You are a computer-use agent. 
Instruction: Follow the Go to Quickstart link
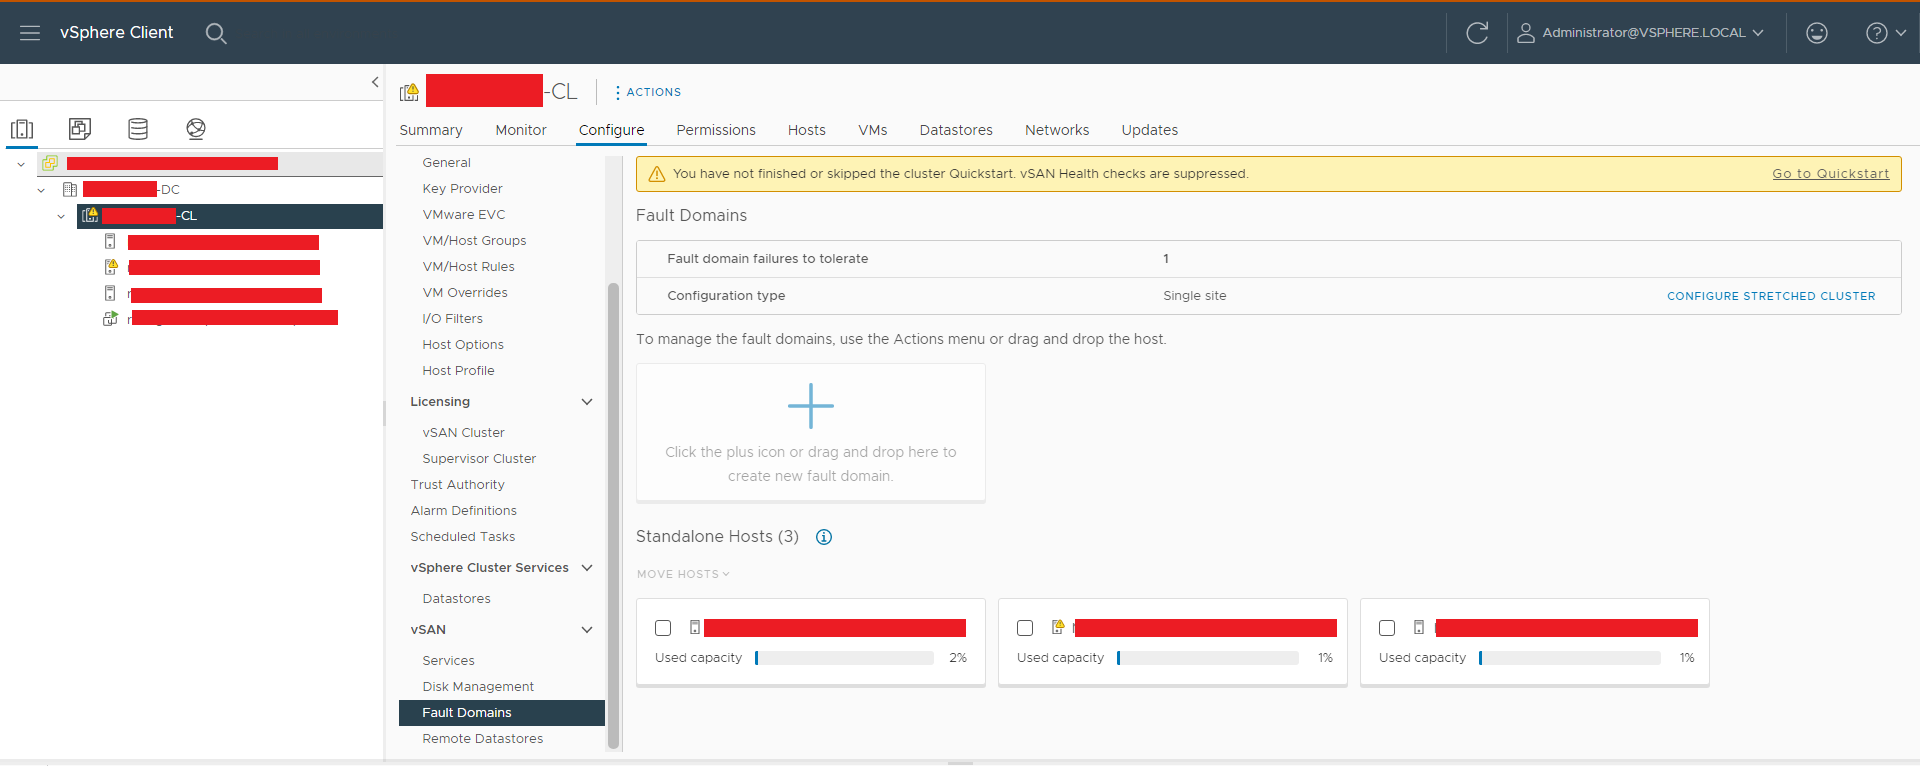pyautogui.click(x=1831, y=174)
